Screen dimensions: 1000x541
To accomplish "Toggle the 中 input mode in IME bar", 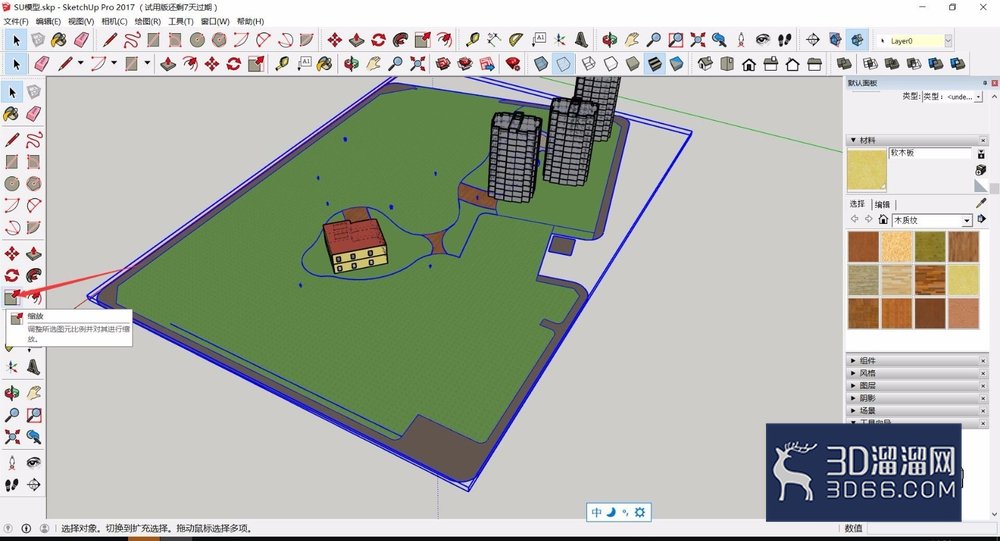I will [x=596, y=512].
